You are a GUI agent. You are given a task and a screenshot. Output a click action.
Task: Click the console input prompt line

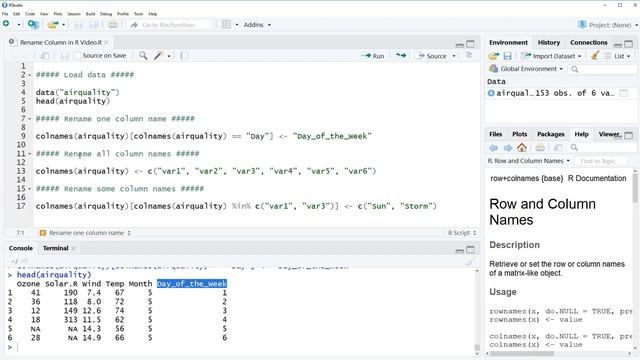[x=241, y=347]
